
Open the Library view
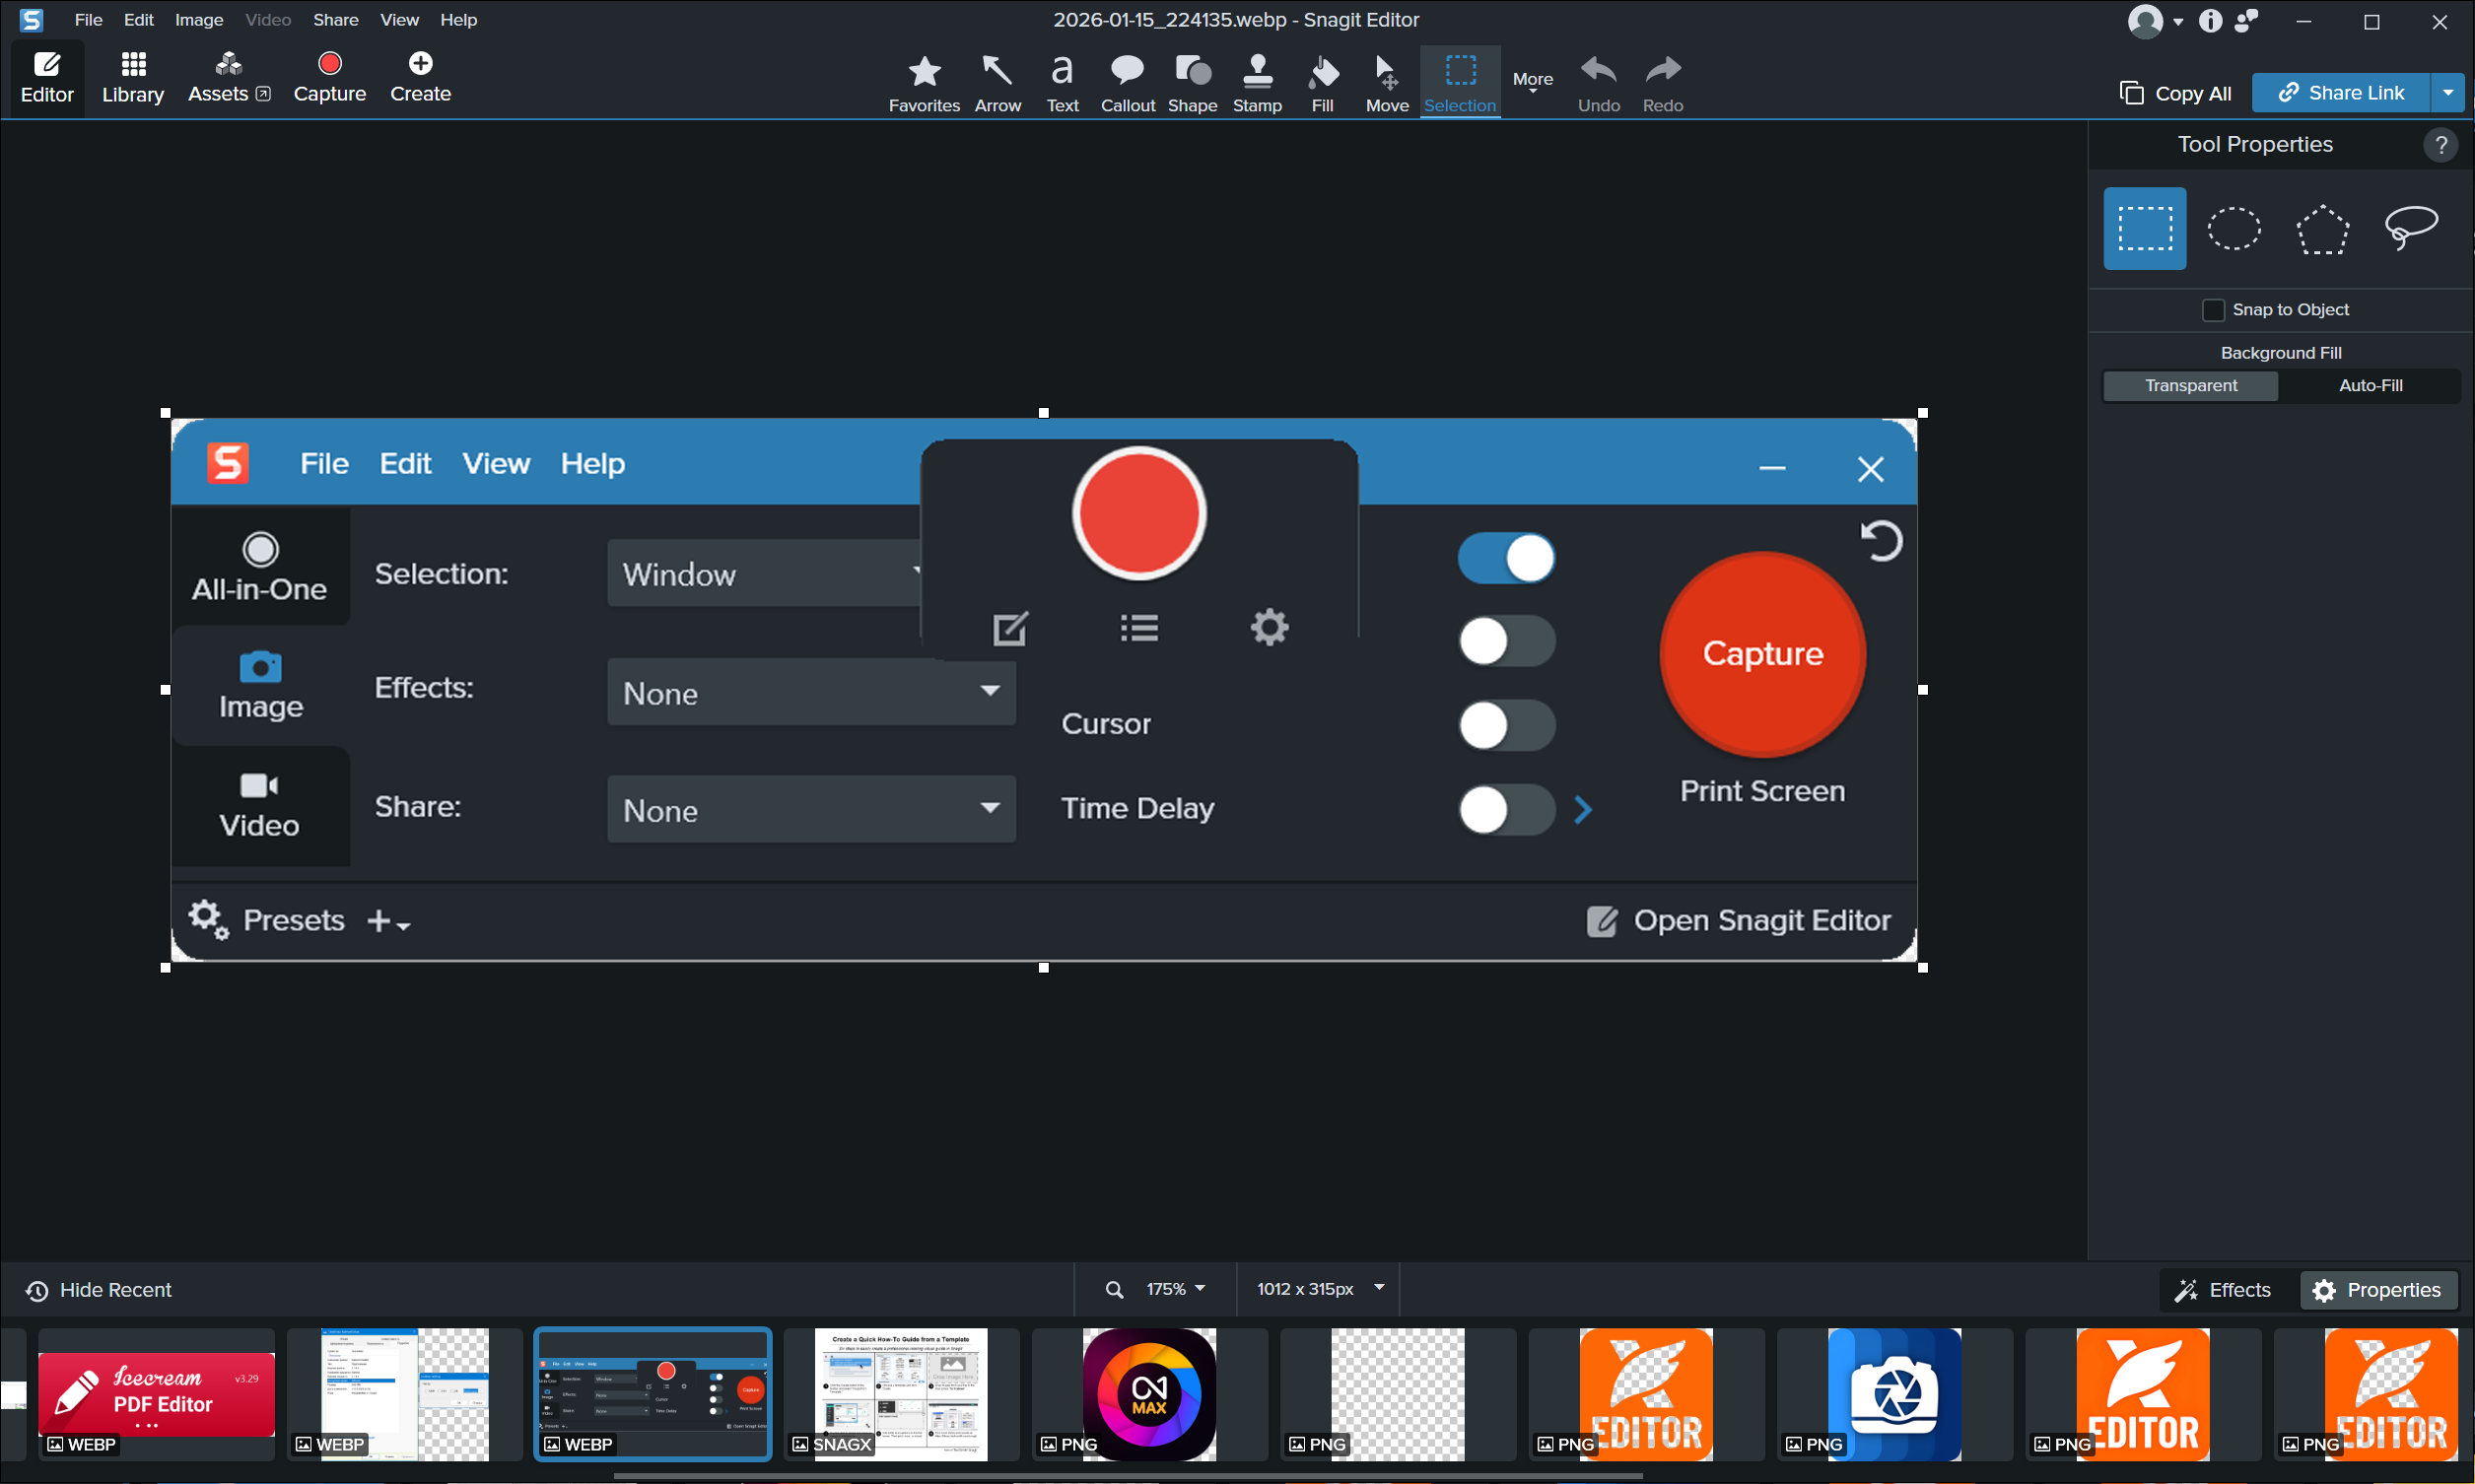pos(132,77)
